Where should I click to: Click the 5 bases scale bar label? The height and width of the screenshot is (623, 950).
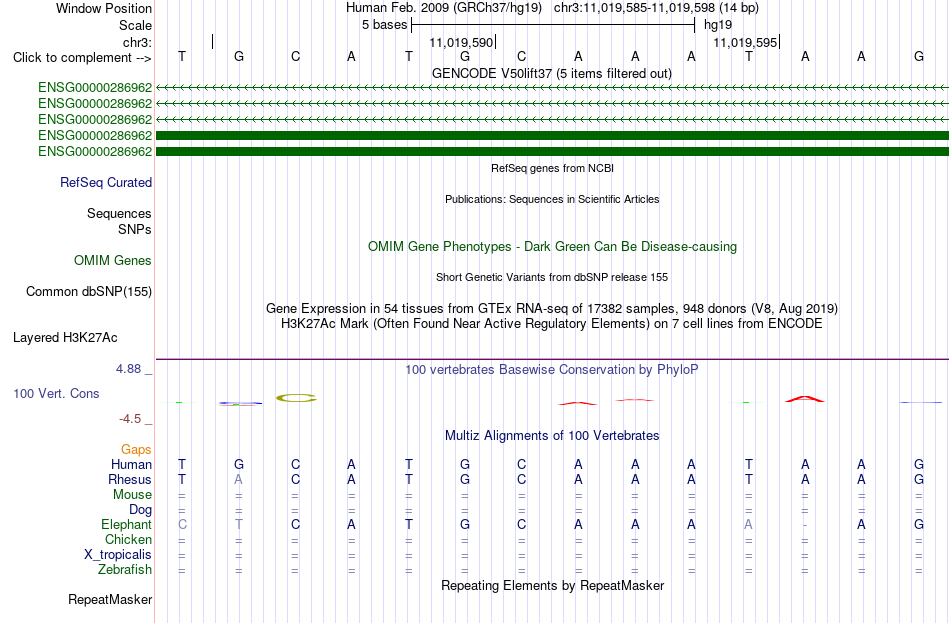(384, 25)
